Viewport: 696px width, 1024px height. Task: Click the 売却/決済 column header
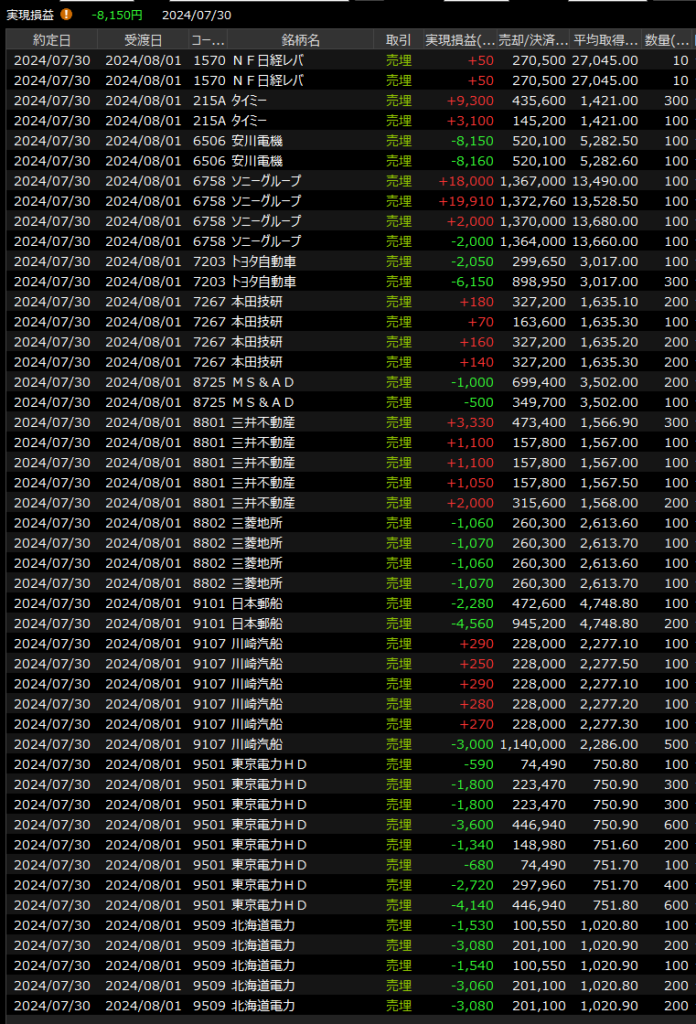pyautogui.click(x=534, y=40)
